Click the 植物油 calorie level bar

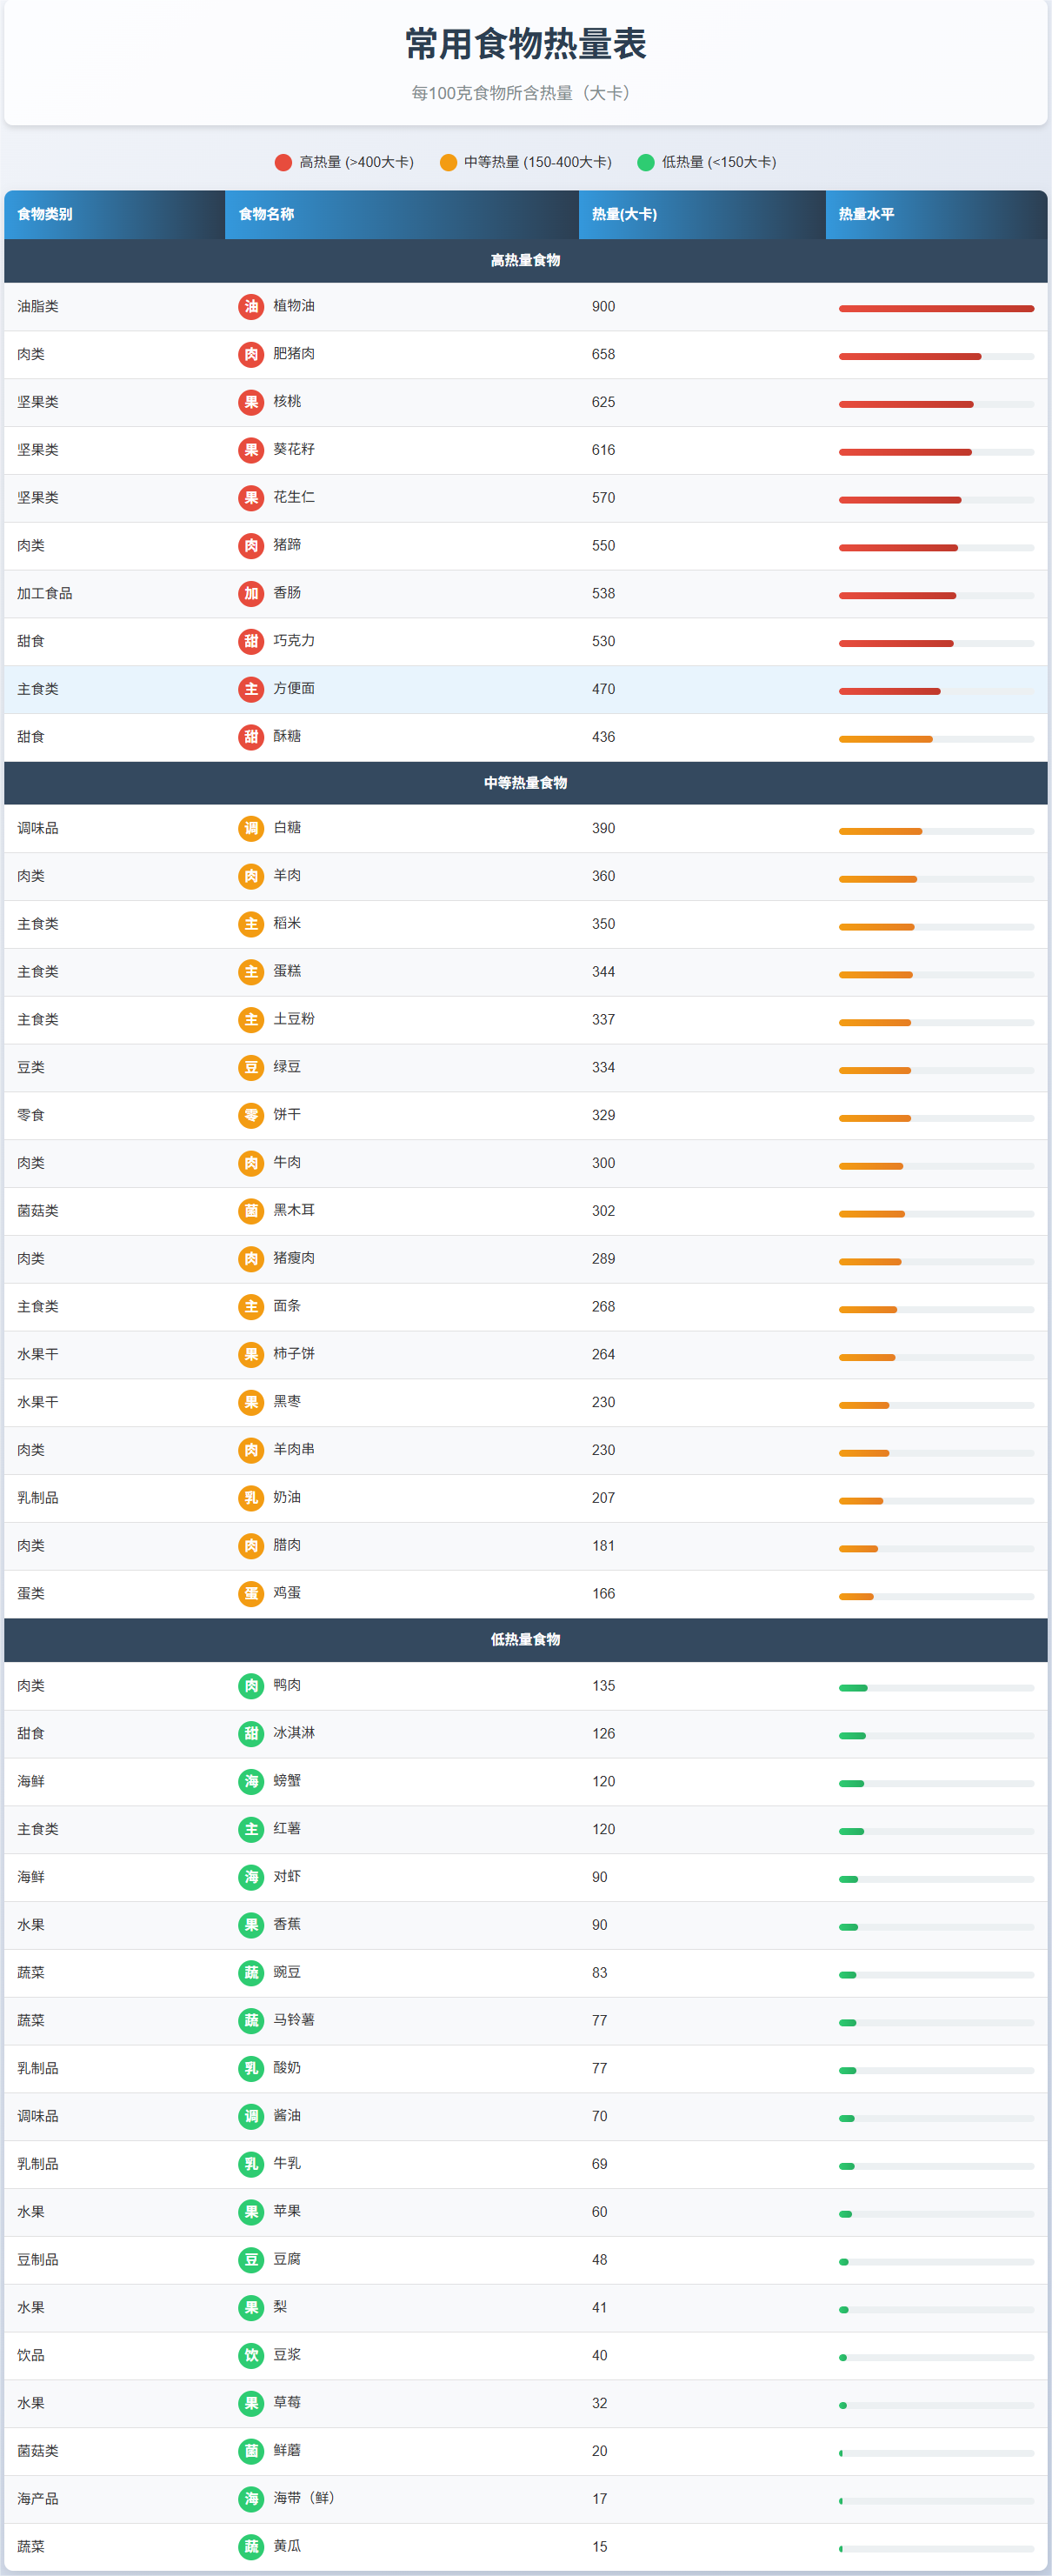pos(936,309)
